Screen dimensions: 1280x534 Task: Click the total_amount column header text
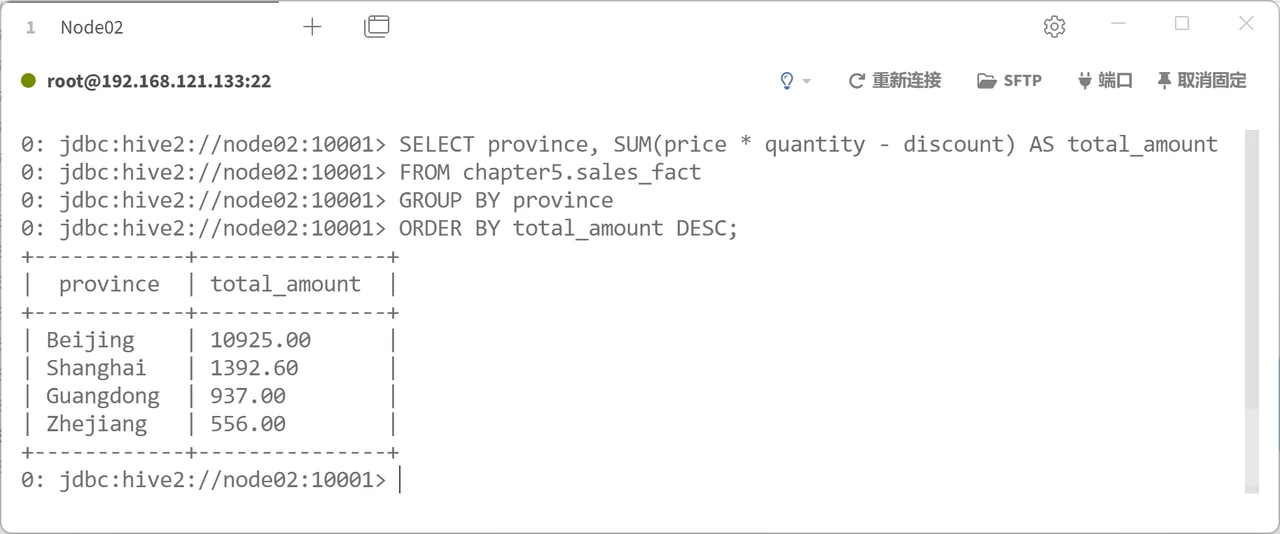285,285
